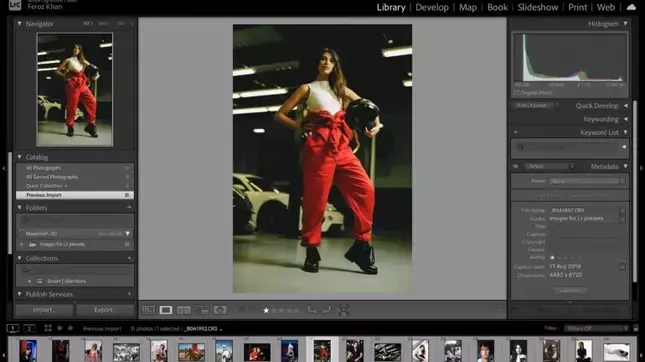Click the Navigator preview thumbnail
This screenshot has width=645, height=362.
tap(74, 90)
